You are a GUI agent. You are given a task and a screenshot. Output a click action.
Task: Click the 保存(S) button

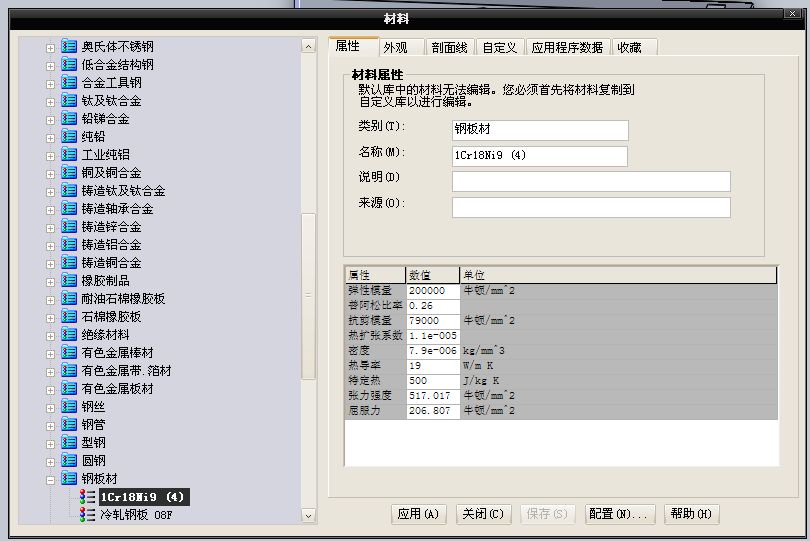[548, 514]
